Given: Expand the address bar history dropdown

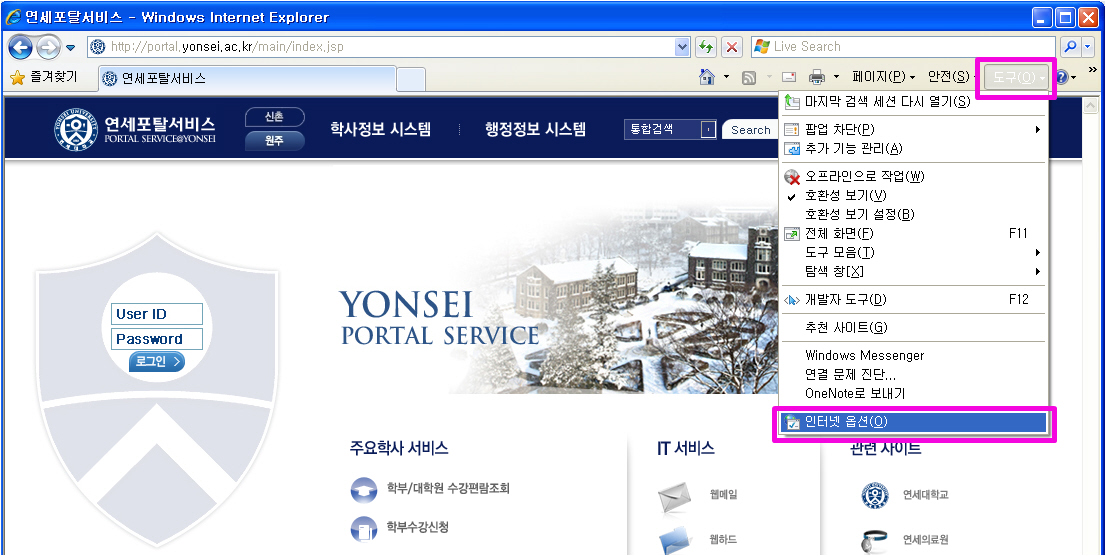Looking at the screenshot, I should 683,47.
